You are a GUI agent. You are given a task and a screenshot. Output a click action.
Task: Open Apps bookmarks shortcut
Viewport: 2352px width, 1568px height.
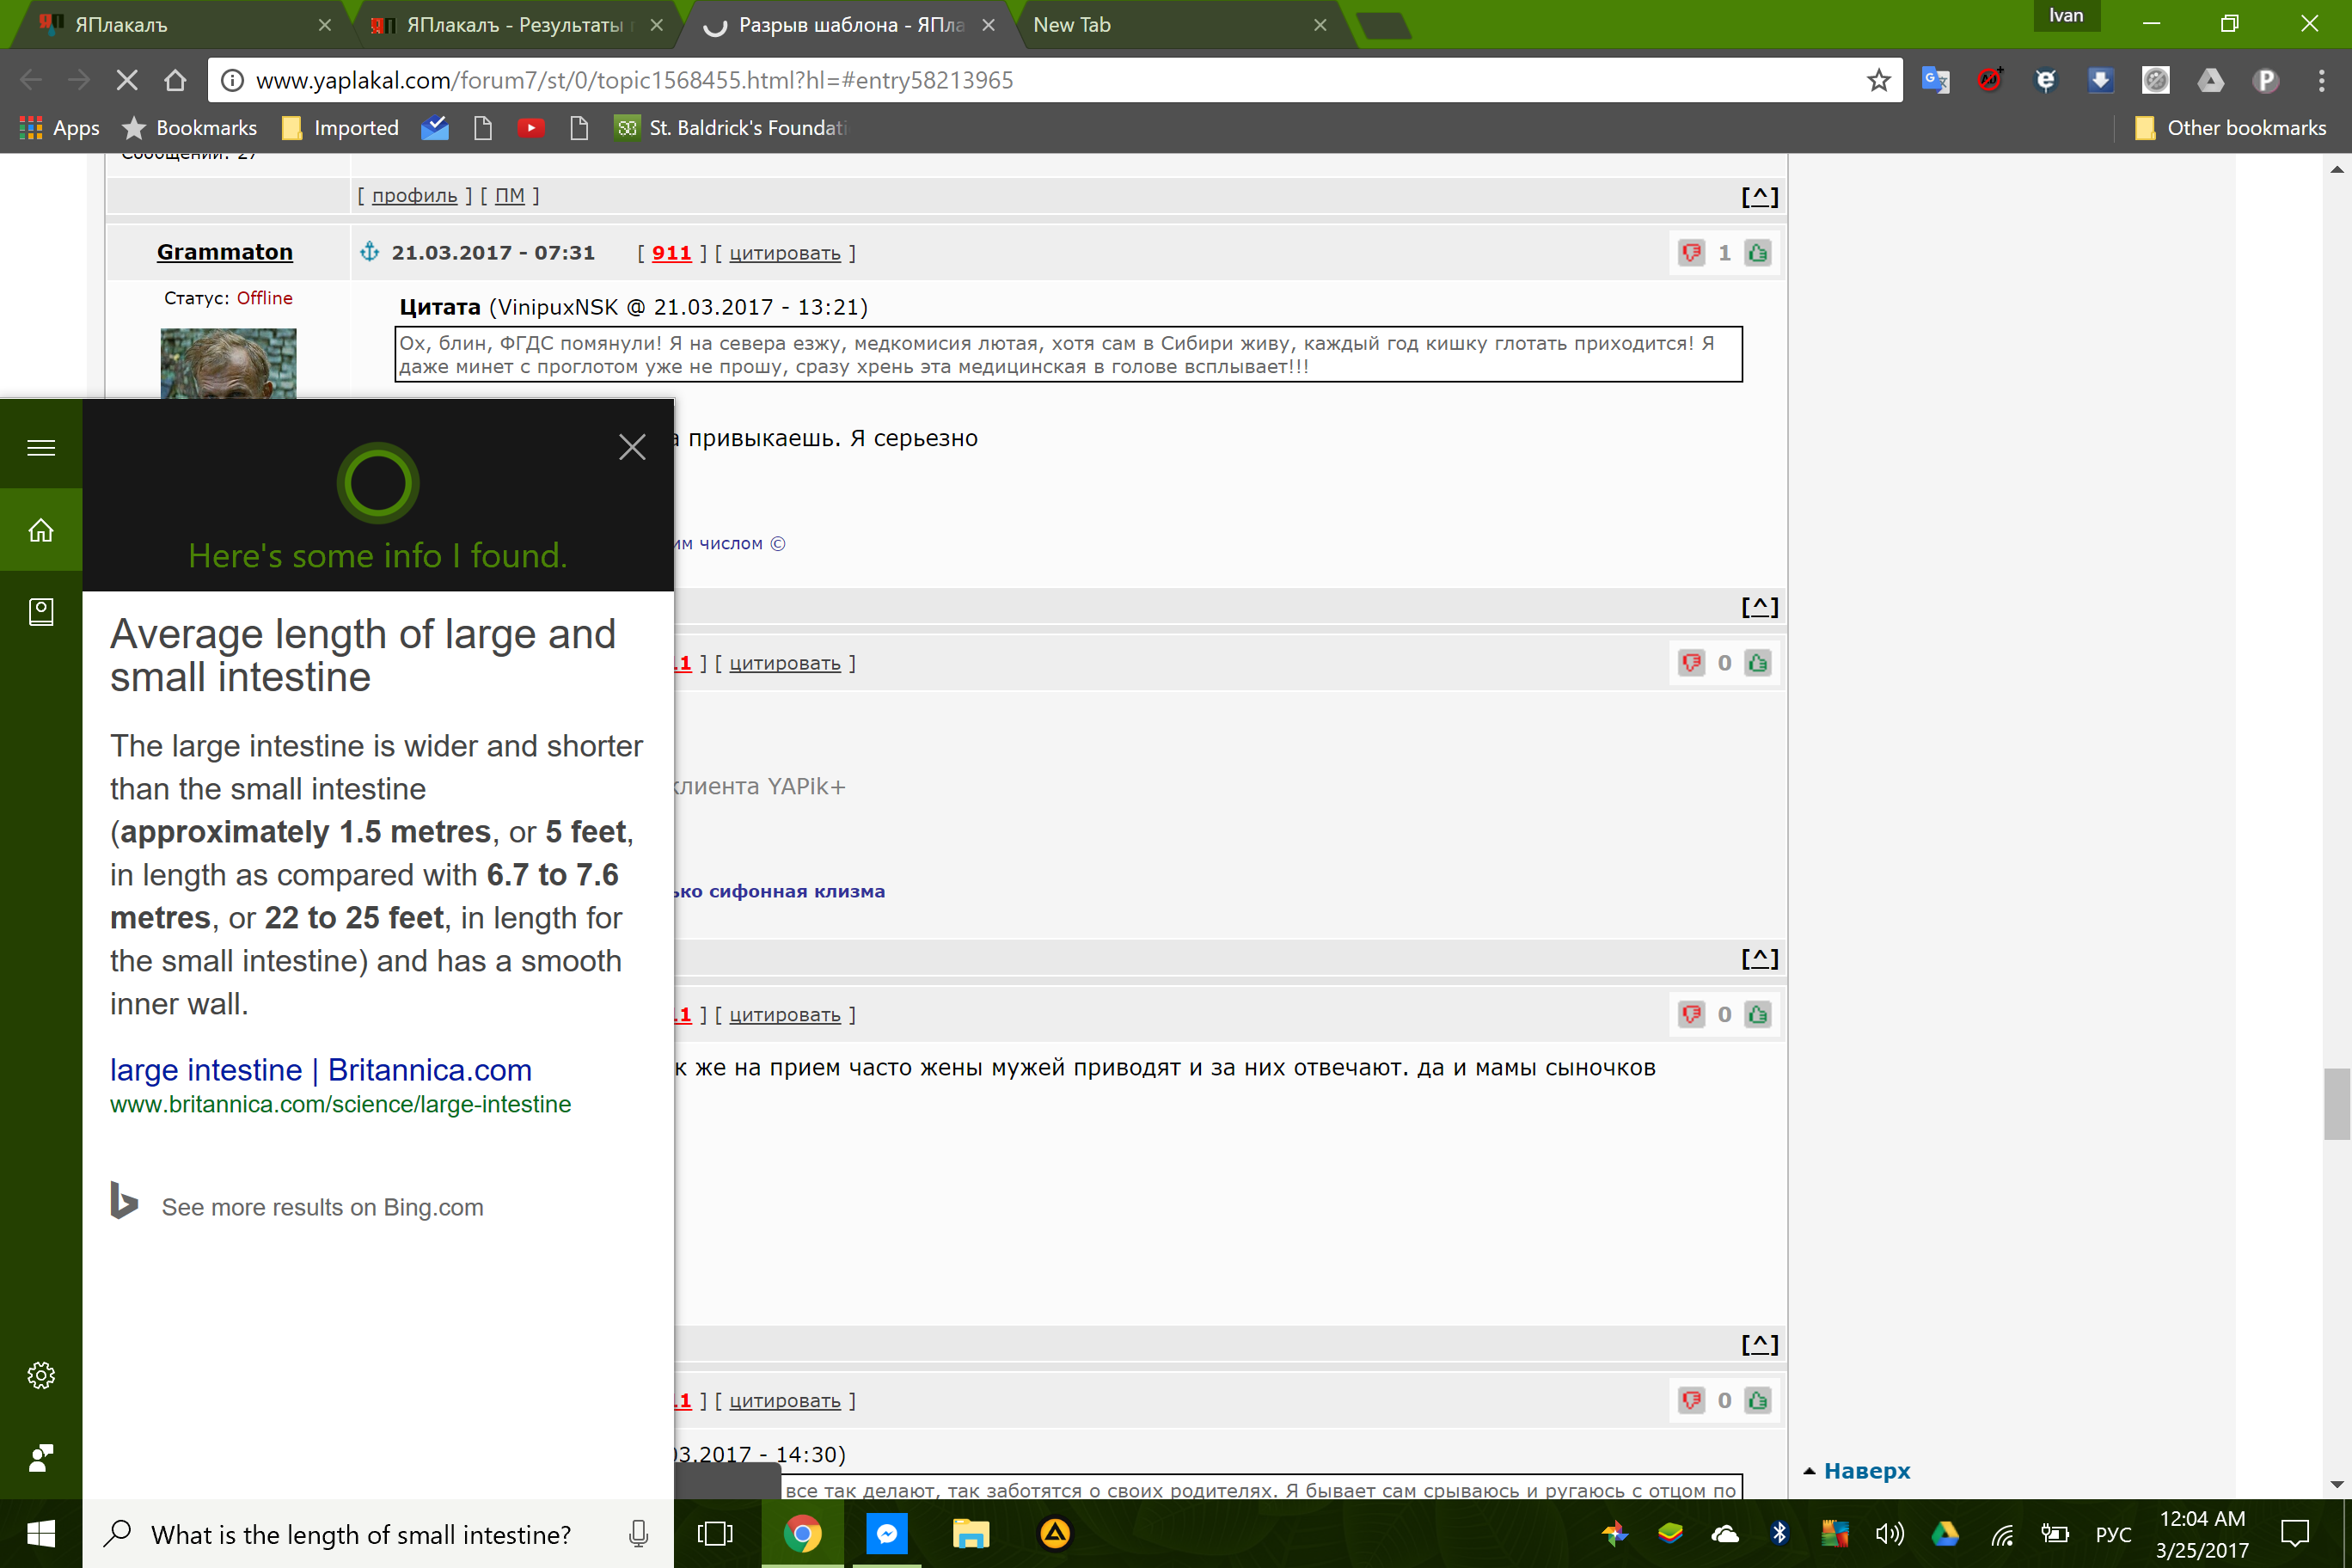(60, 128)
